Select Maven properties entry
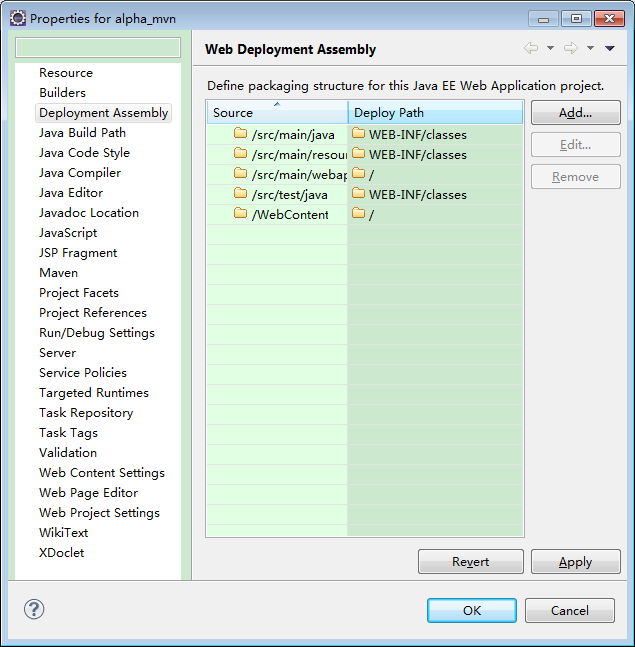The image size is (635, 647). point(58,273)
